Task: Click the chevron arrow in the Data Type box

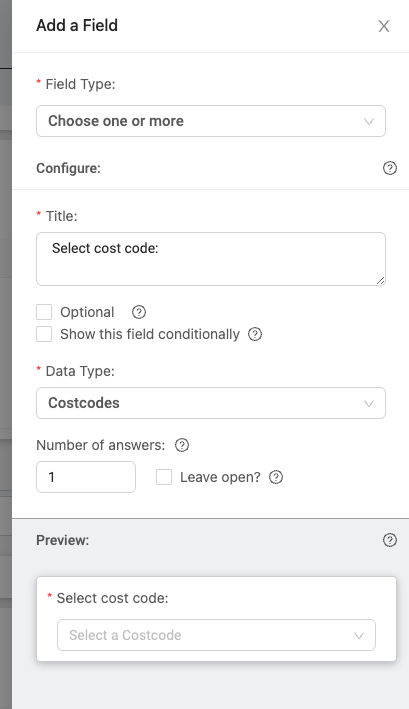Action: [x=369, y=403]
